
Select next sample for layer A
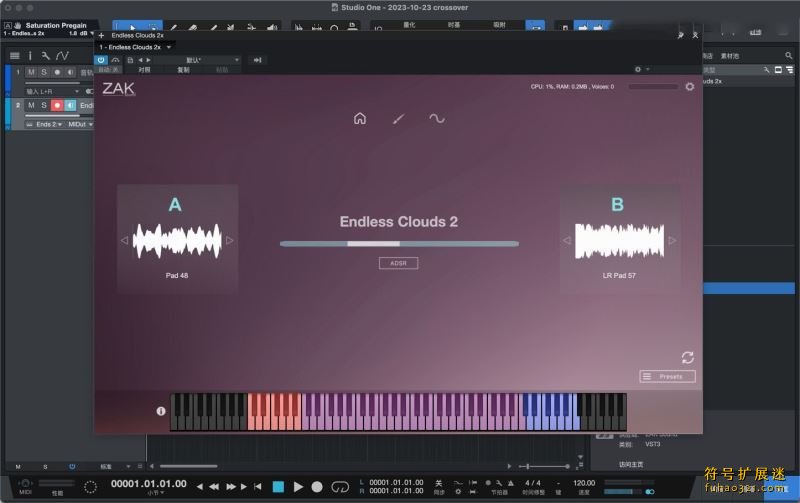pos(230,240)
